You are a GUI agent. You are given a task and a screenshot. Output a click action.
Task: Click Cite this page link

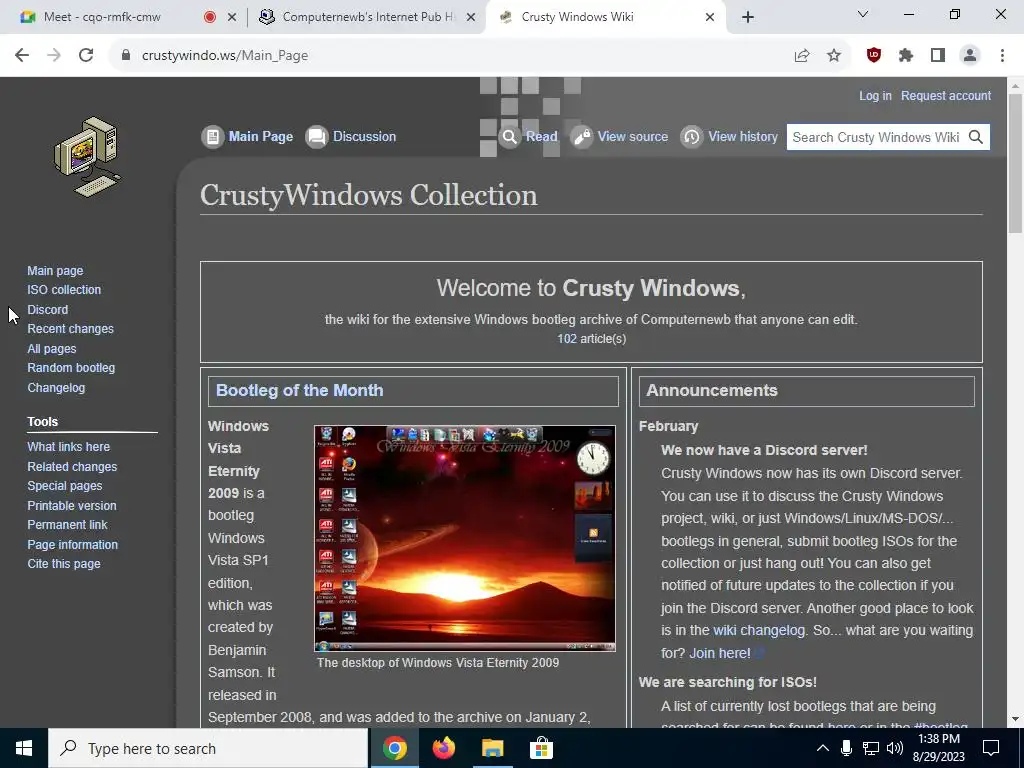tap(64, 564)
